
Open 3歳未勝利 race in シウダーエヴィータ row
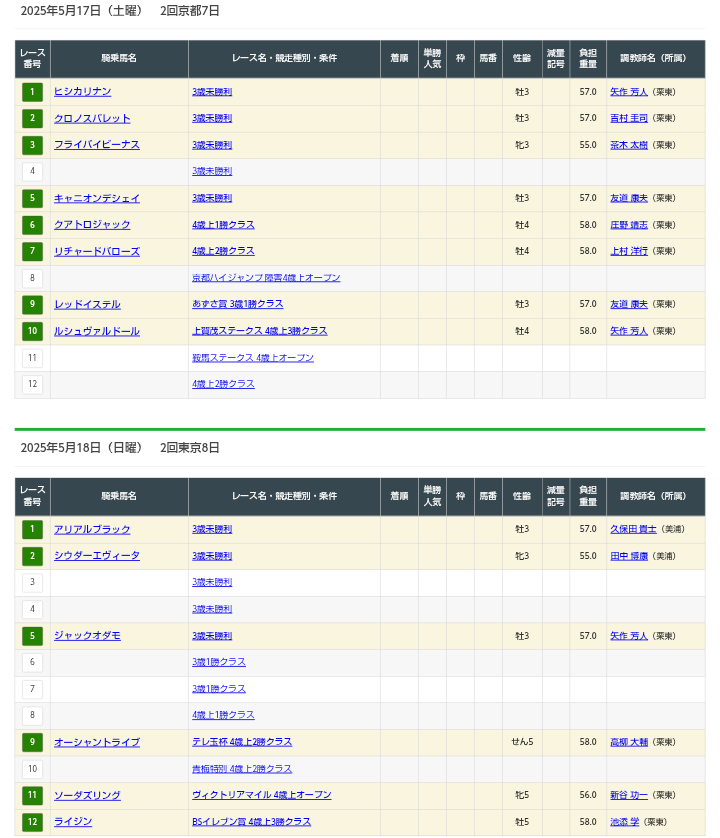[212, 556]
